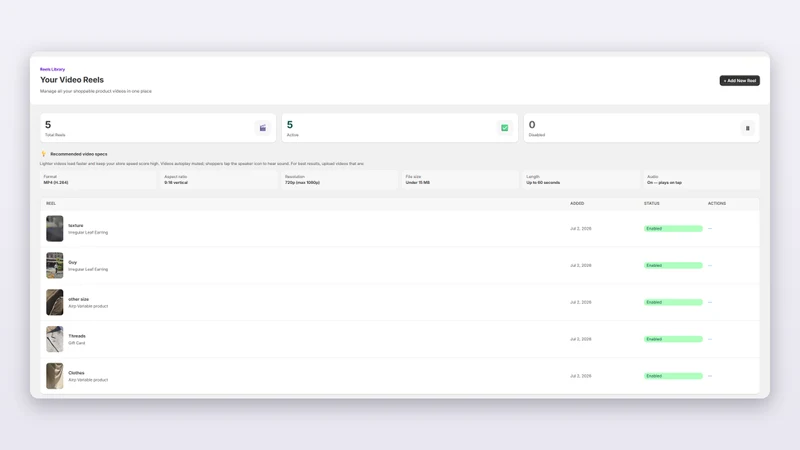Click the Total Reels count 5
This screenshot has width=800, height=450.
(48, 124)
